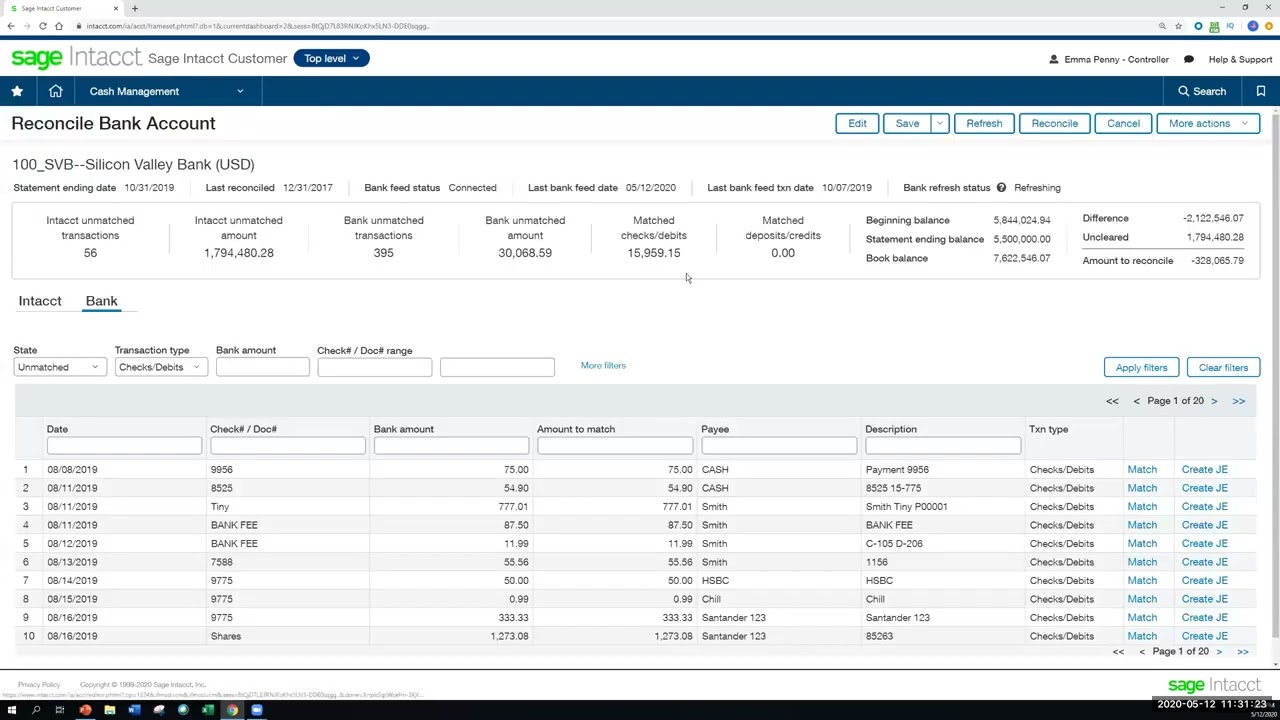Click the Check#/Doc# column filter box

tap(288, 446)
